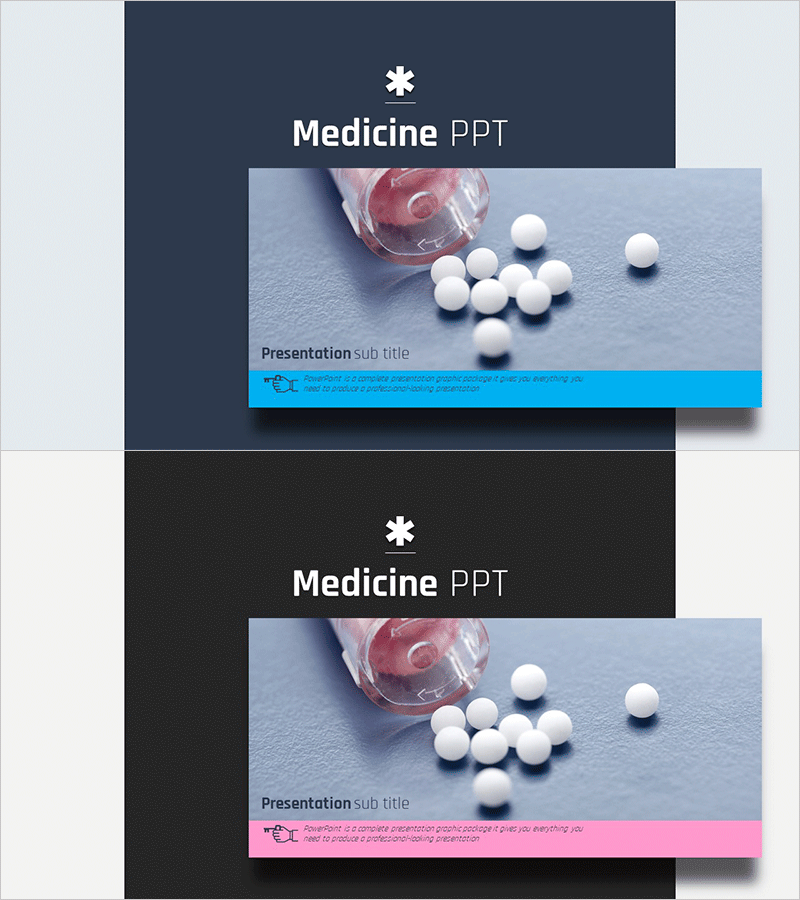The width and height of the screenshot is (800, 900).
Task: Select the "Medicine PPT" title on navy slide
Action: coord(400,133)
